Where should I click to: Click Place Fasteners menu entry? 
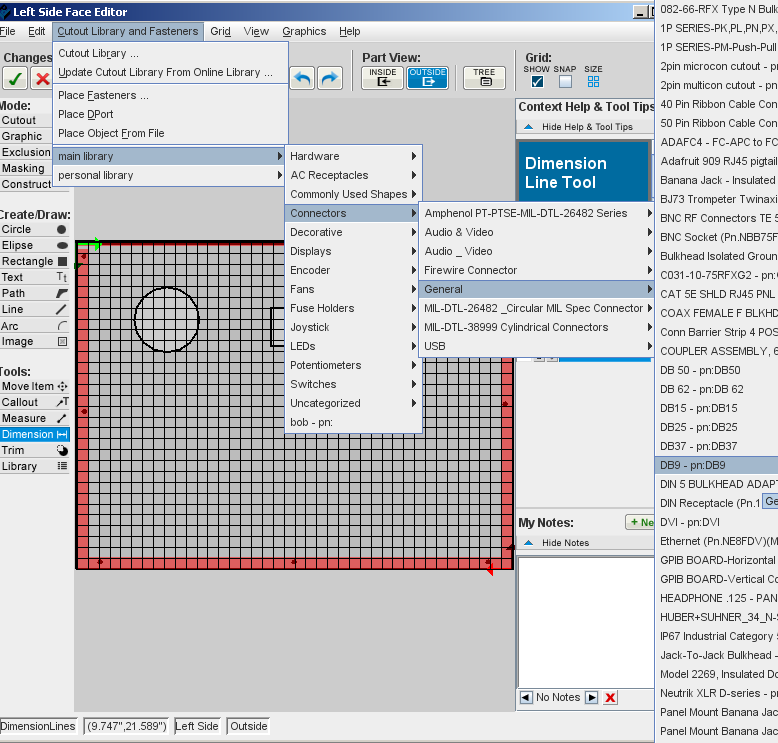103,96
